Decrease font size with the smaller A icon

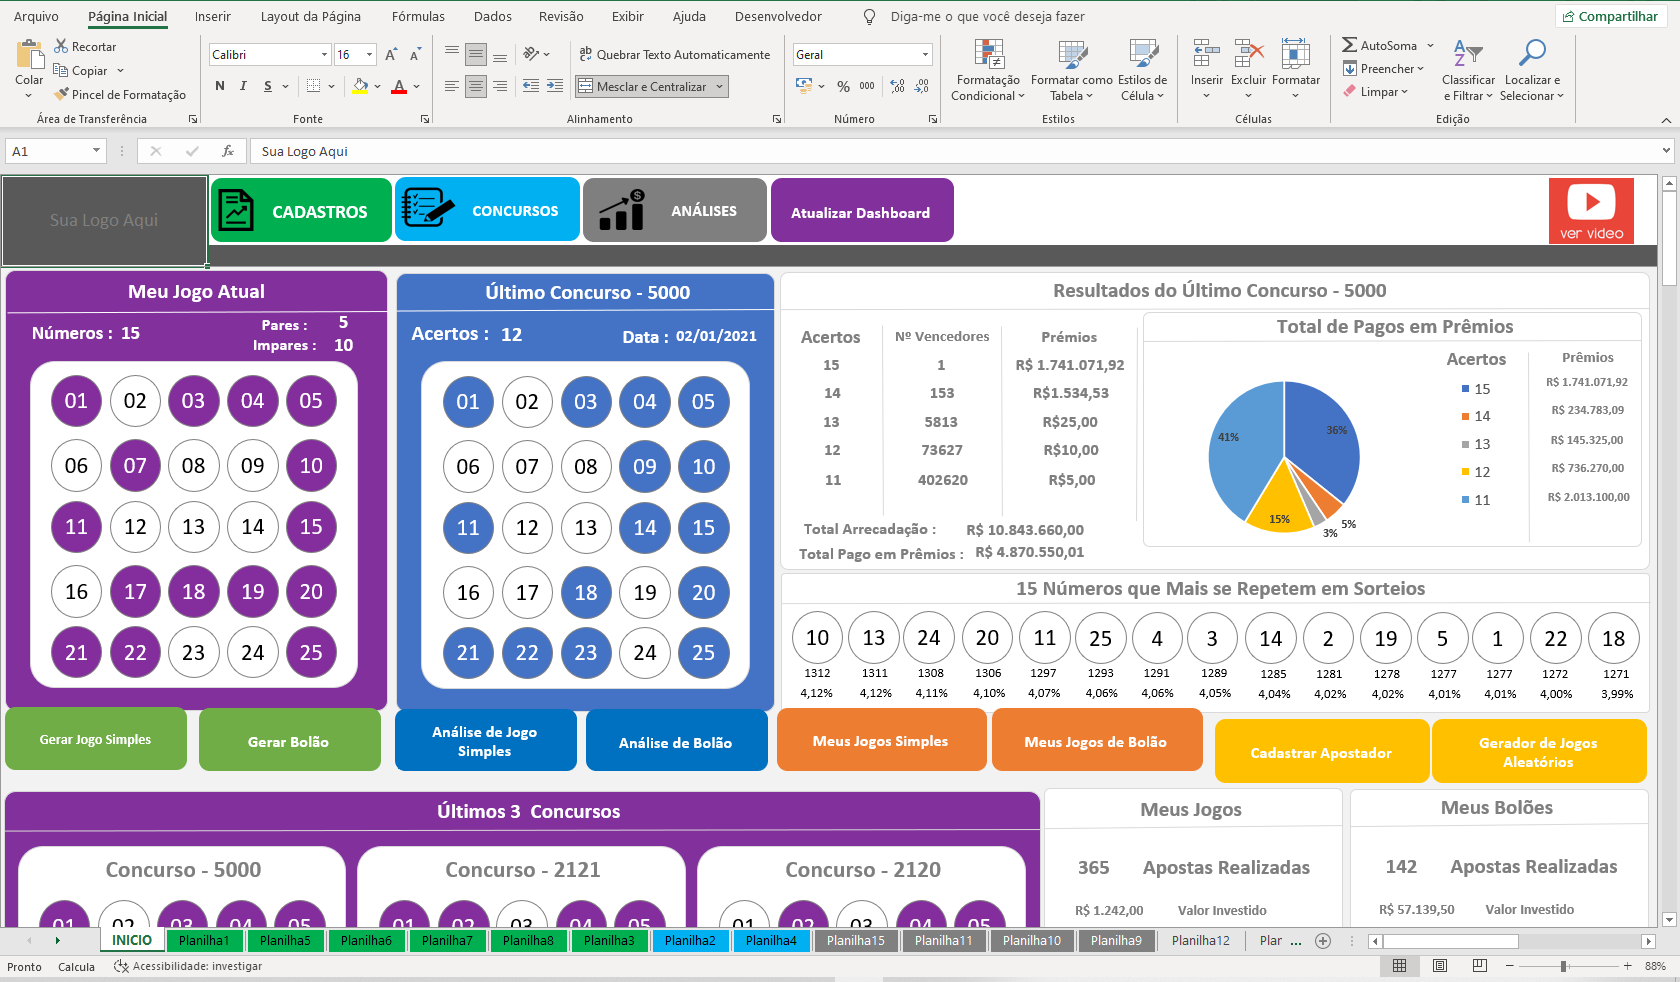(x=415, y=54)
